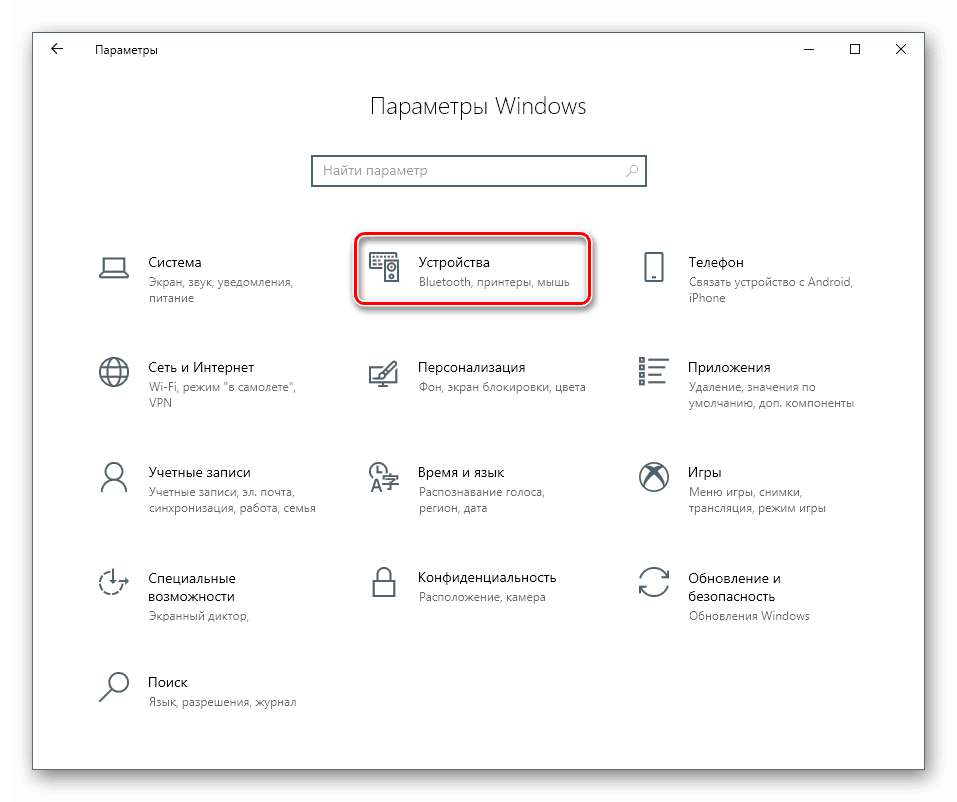
Task: Click the Персонализация paintbrush icon
Action: click(383, 373)
